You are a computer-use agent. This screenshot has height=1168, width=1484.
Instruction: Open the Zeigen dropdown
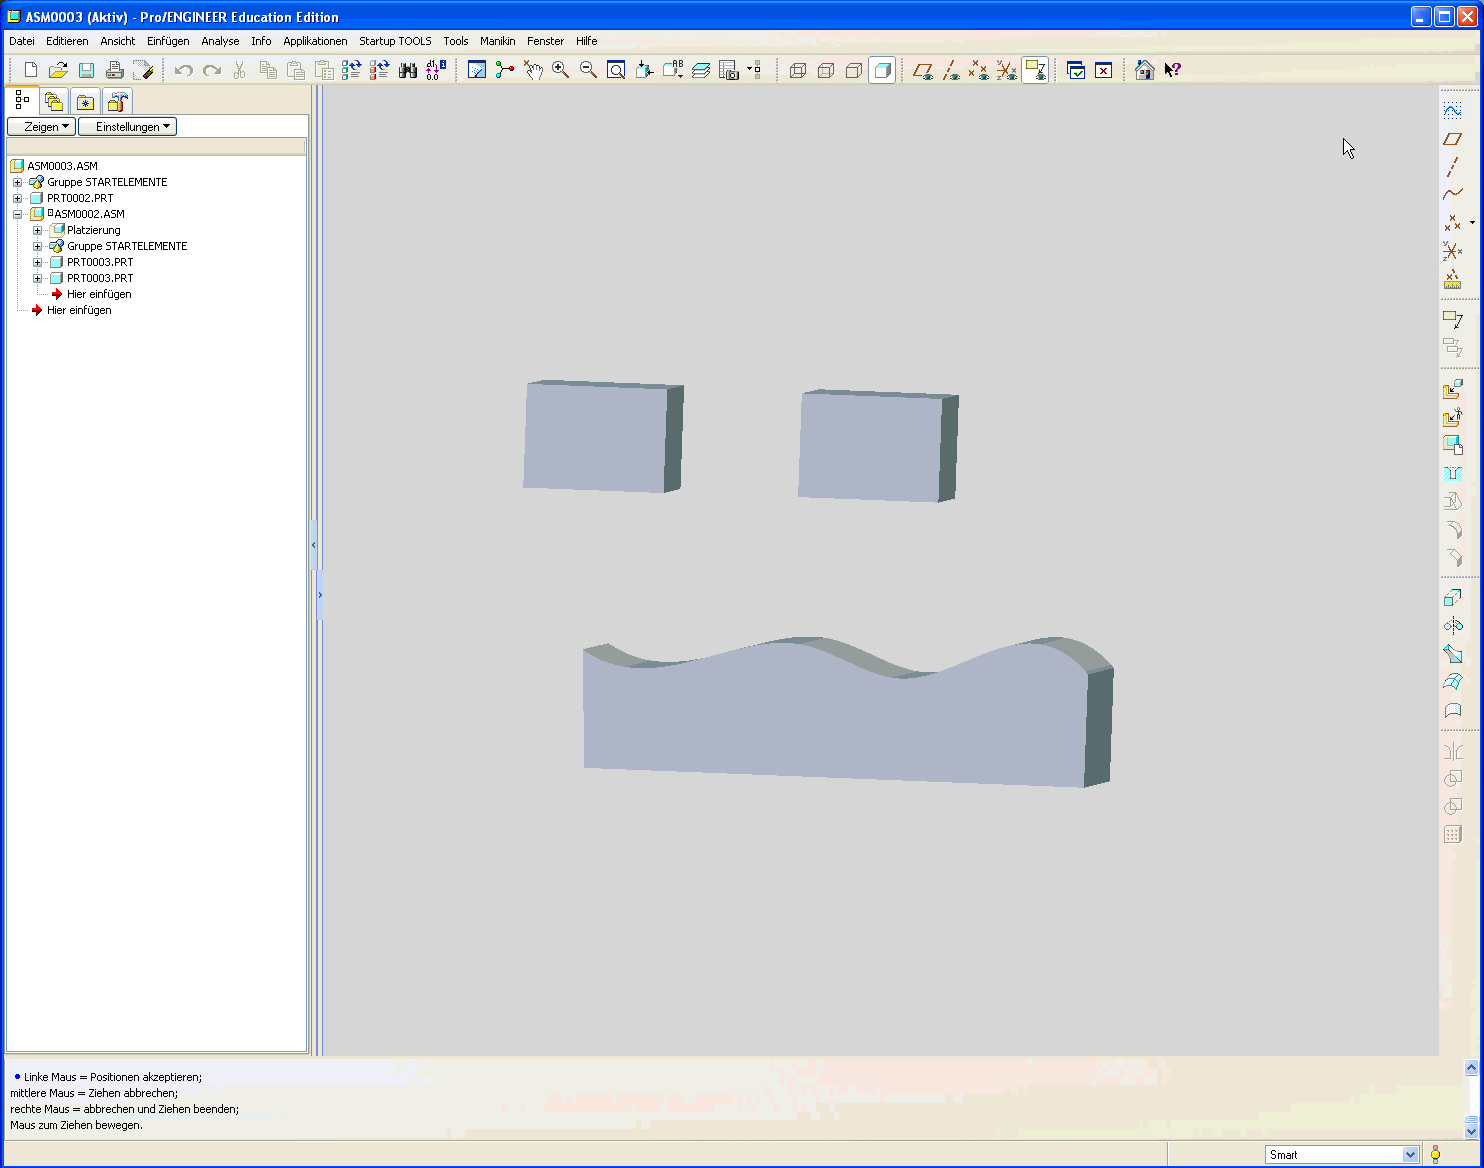[x=41, y=127]
